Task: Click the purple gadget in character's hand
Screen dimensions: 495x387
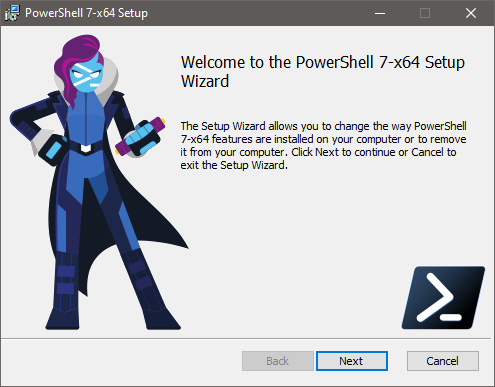Action: (x=141, y=137)
